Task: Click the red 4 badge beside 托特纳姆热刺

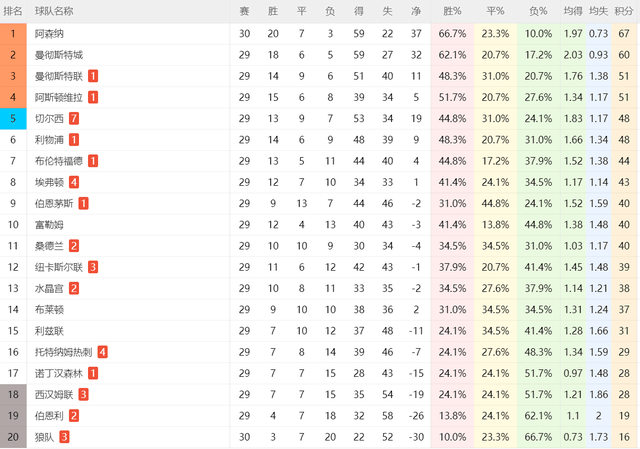Action: click(103, 352)
